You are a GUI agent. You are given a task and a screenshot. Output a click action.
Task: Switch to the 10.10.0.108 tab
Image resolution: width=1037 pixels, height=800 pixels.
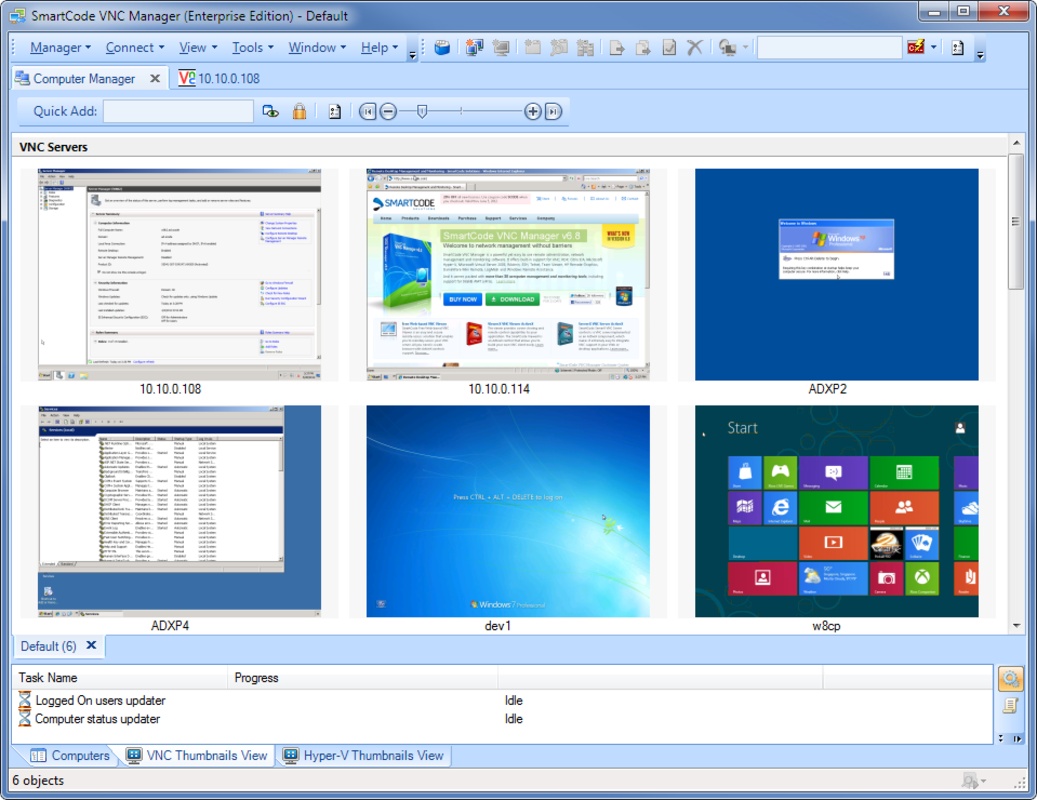218,79
